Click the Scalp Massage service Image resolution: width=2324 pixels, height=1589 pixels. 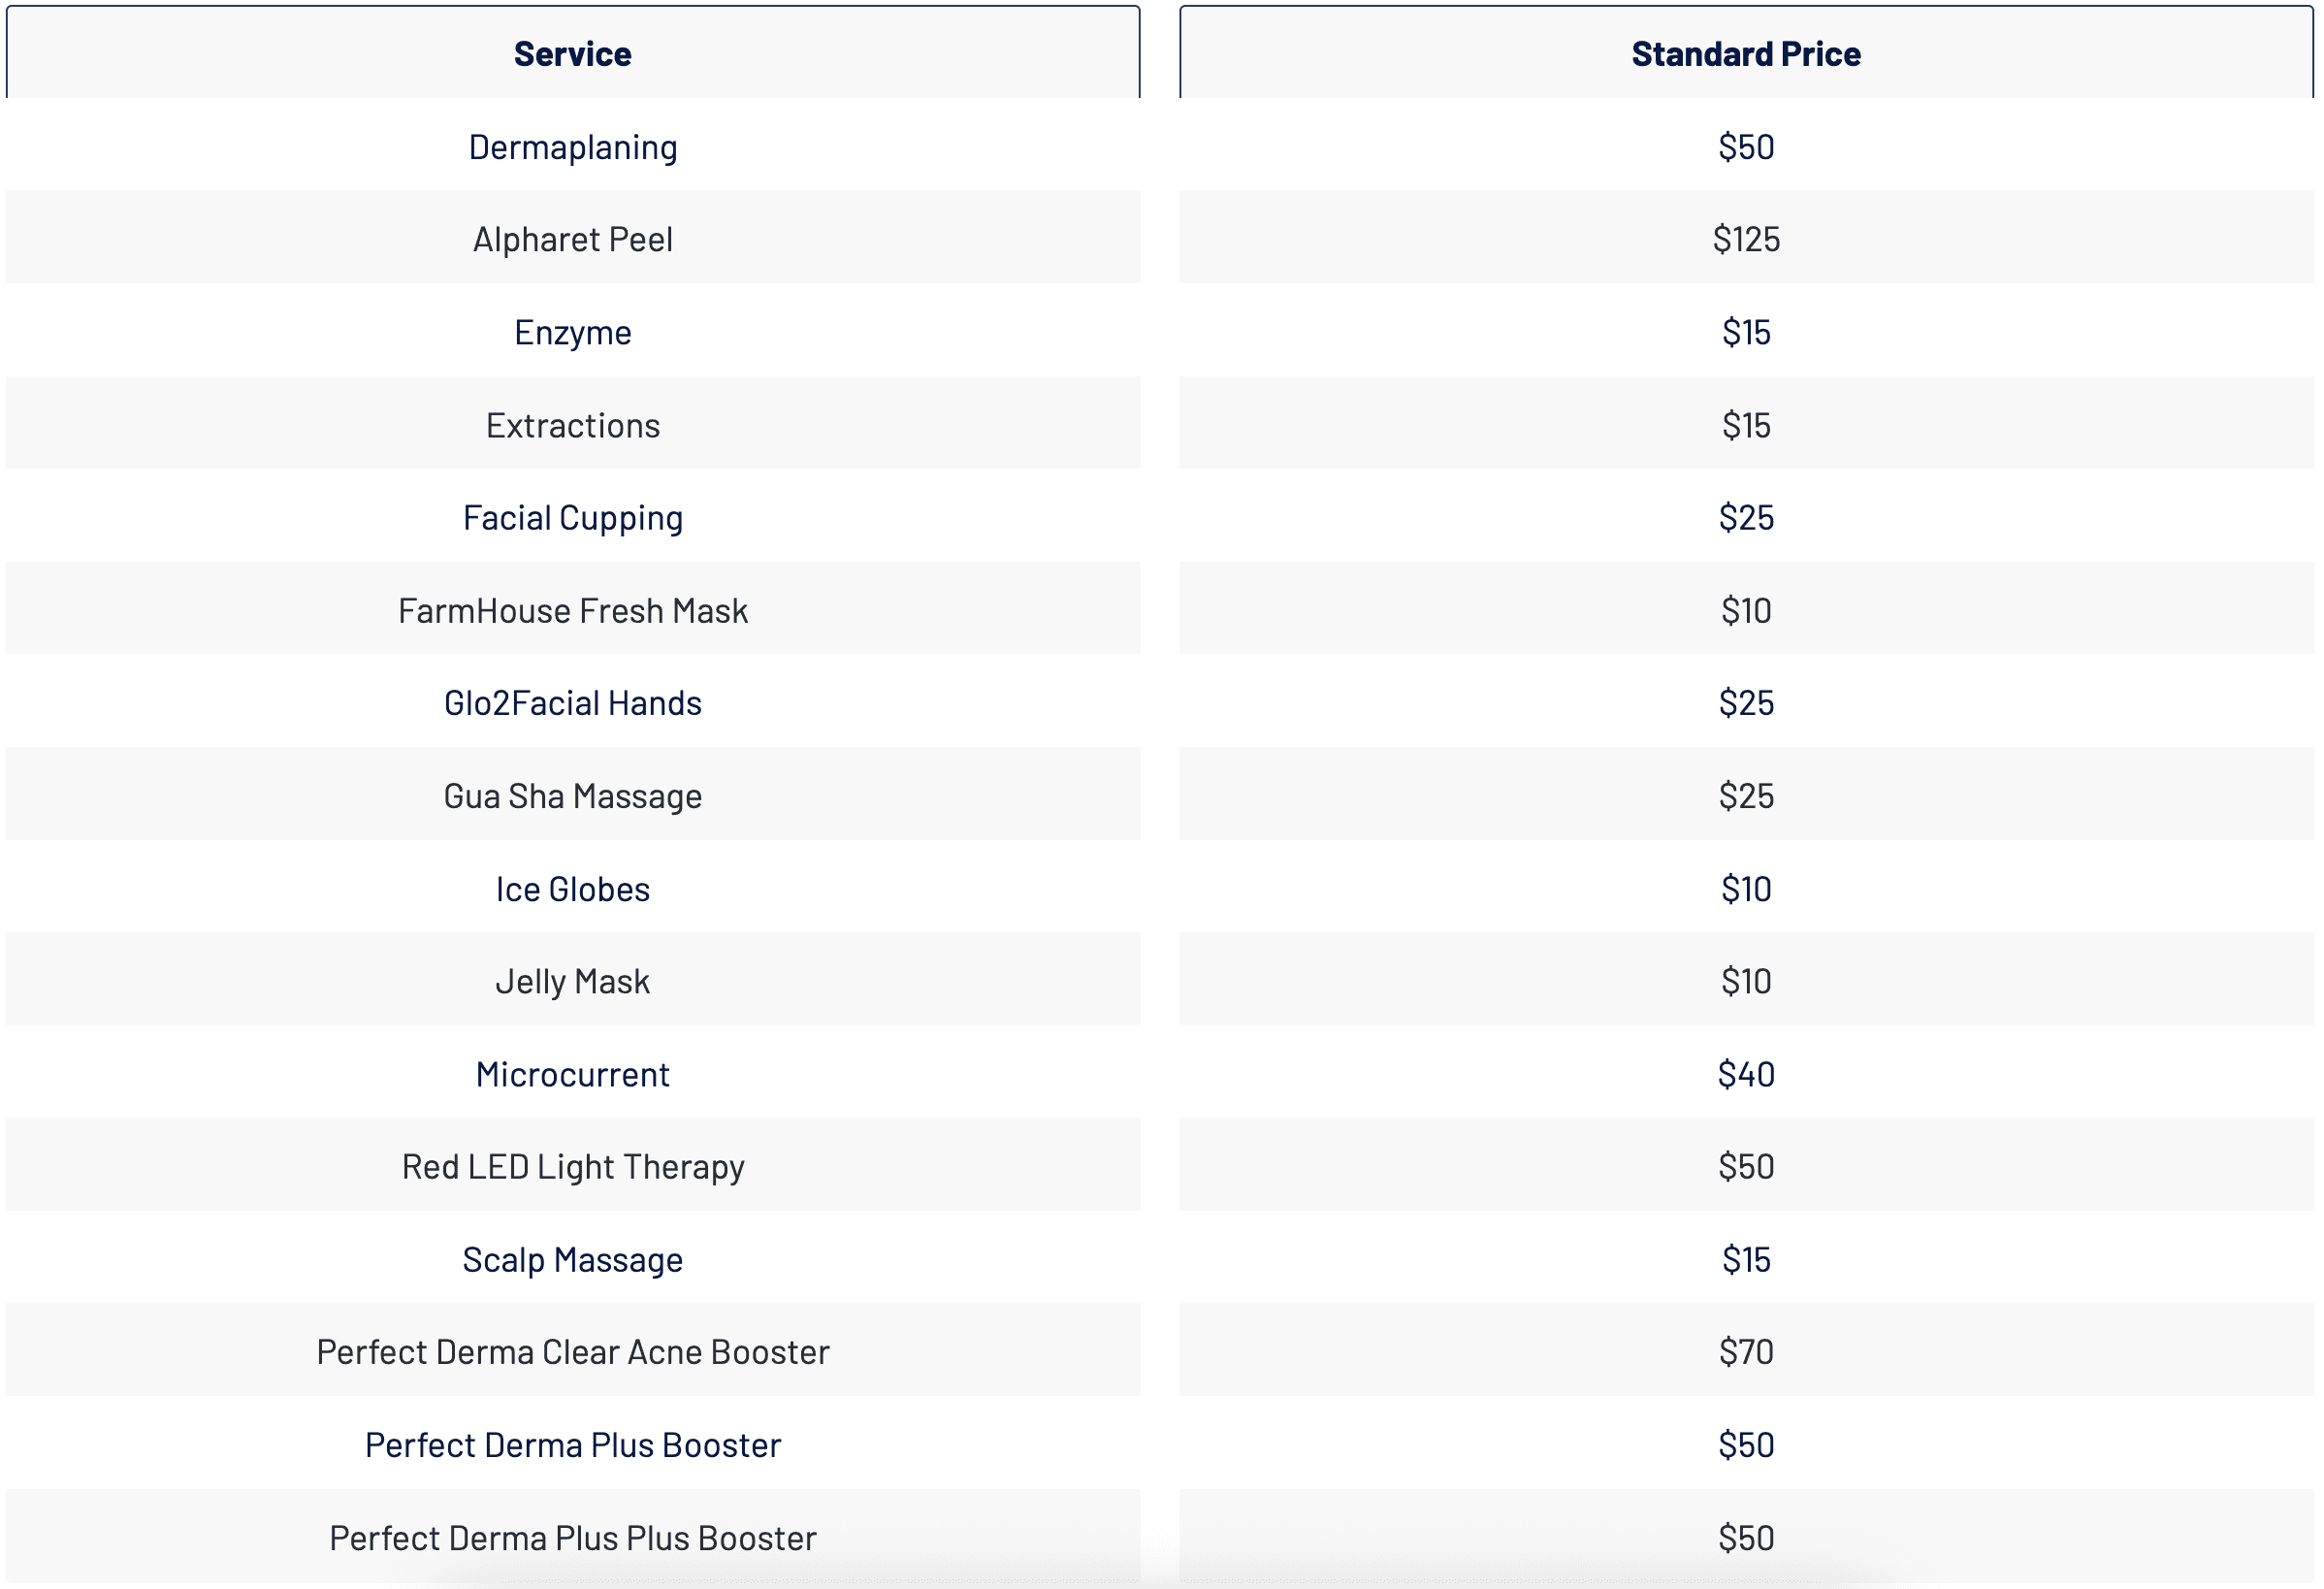point(572,1260)
